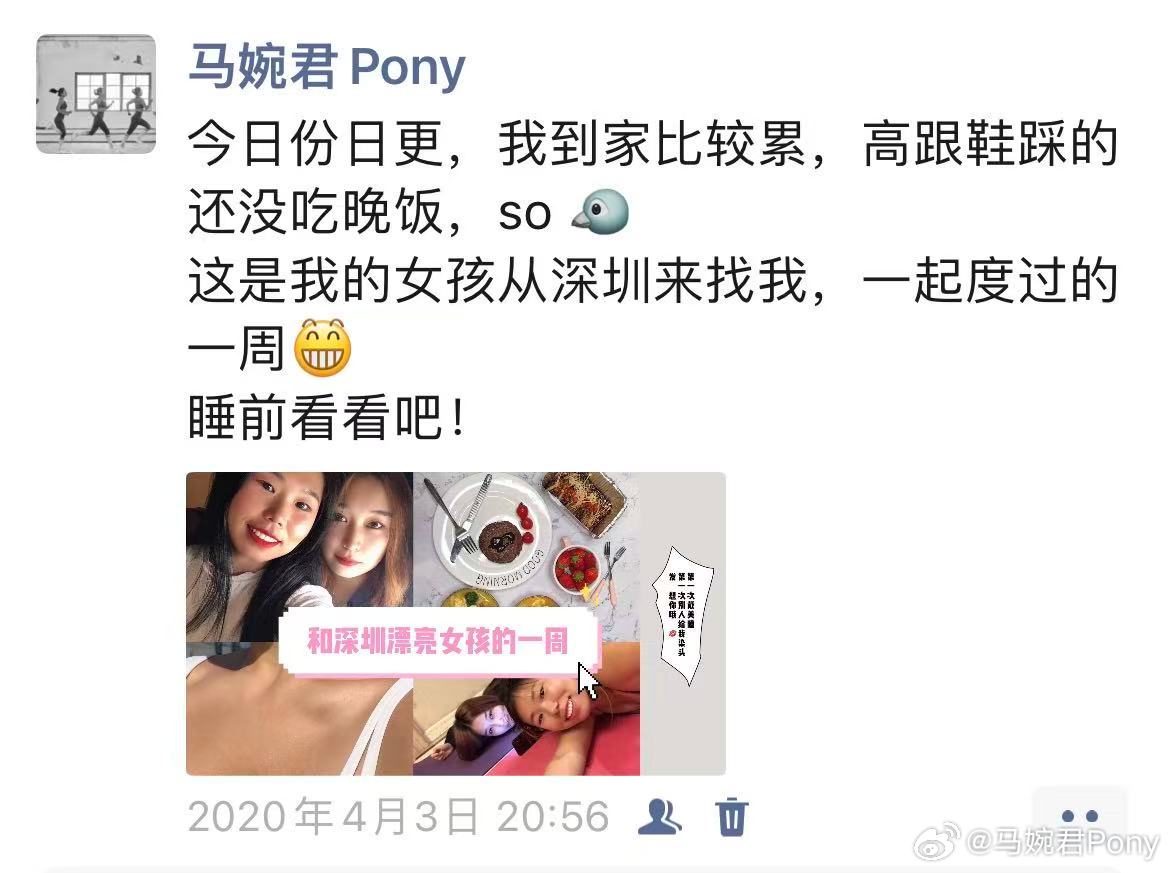
Task: Click the Weibo logo watermark
Action: click(x=937, y=841)
